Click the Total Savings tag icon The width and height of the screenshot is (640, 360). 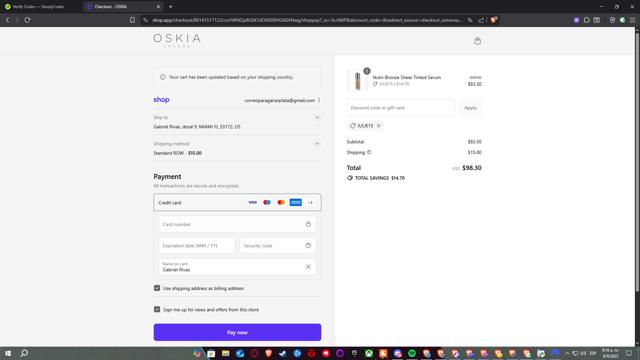[x=350, y=178]
